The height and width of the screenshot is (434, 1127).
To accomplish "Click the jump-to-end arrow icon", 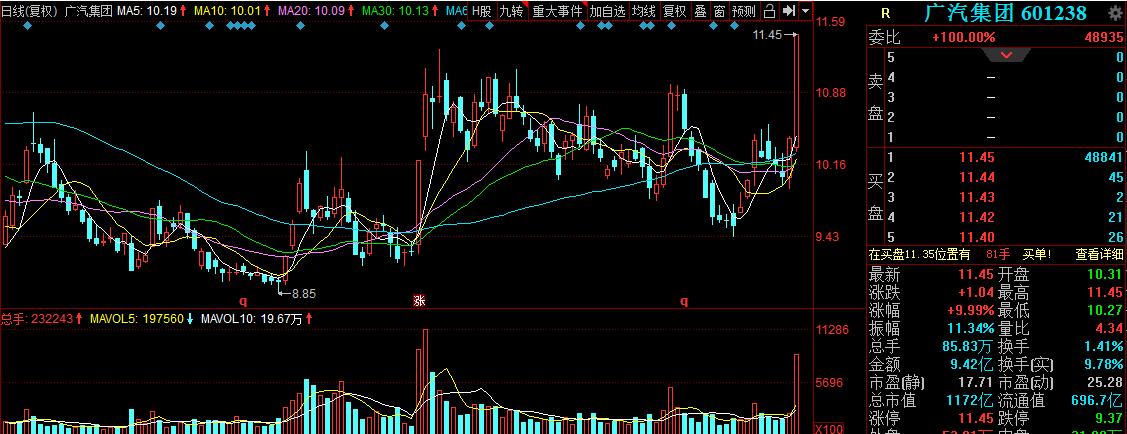I will pyautogui.click(x=788, y=11).
